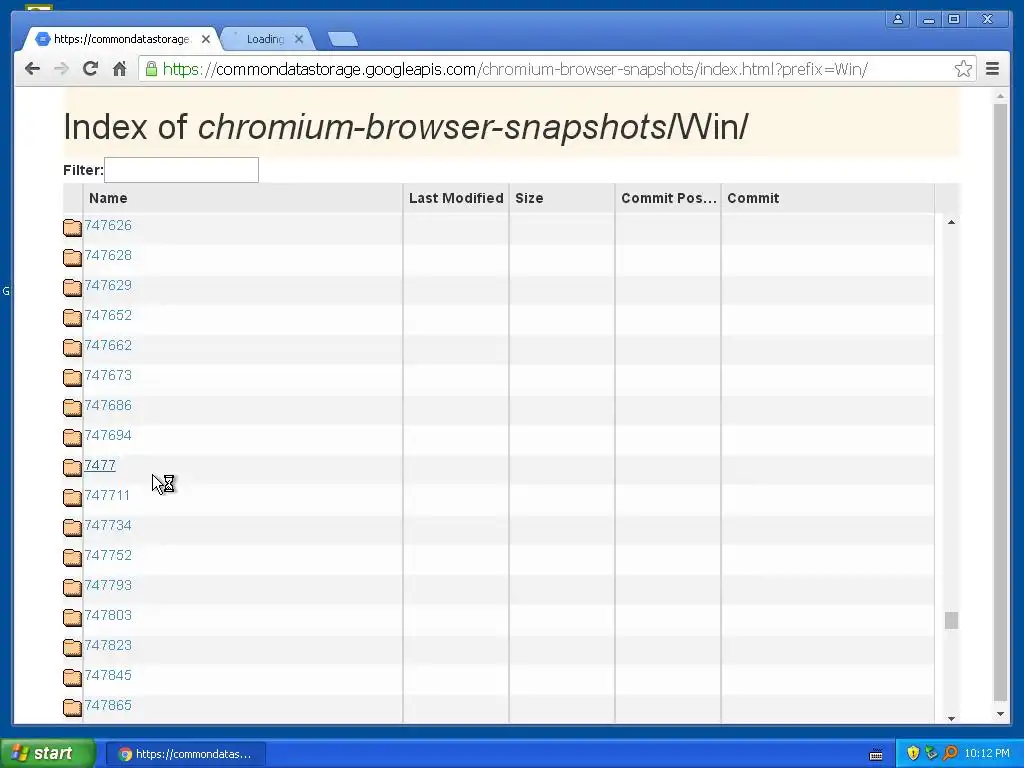Open folder link 747803
Screen dimensions: 1024x768
108,616
